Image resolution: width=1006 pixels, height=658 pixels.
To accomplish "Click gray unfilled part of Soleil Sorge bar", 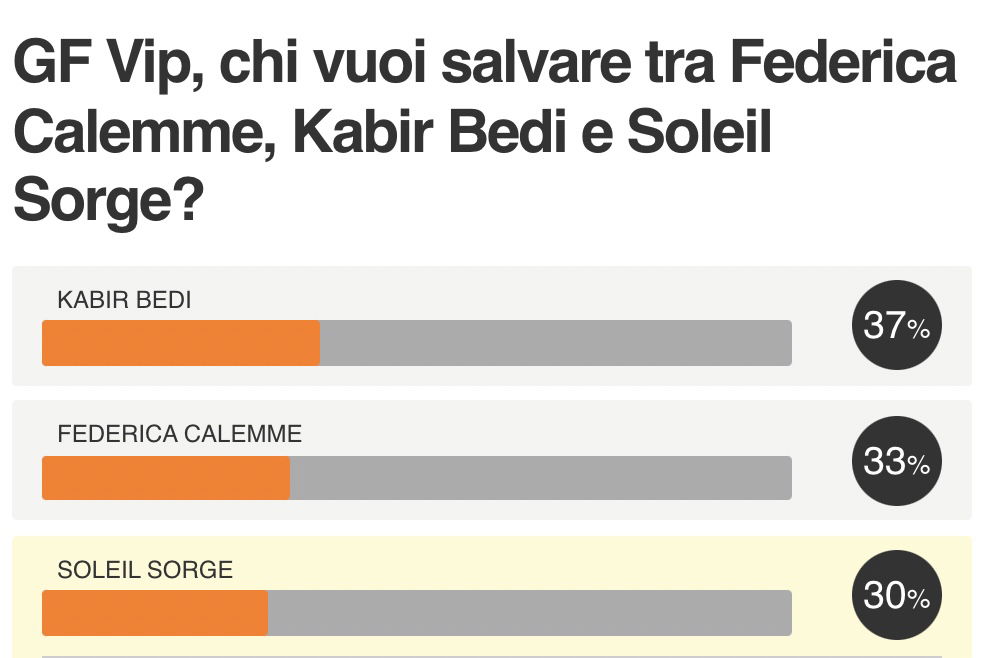I will [x=530, y=613].
